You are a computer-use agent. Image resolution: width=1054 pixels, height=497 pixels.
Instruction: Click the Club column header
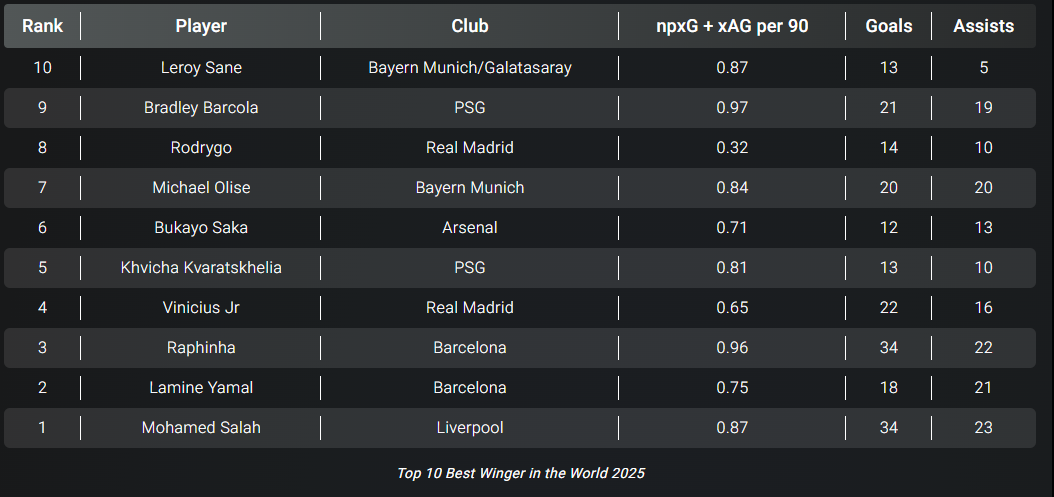click(x=470, y=26)
